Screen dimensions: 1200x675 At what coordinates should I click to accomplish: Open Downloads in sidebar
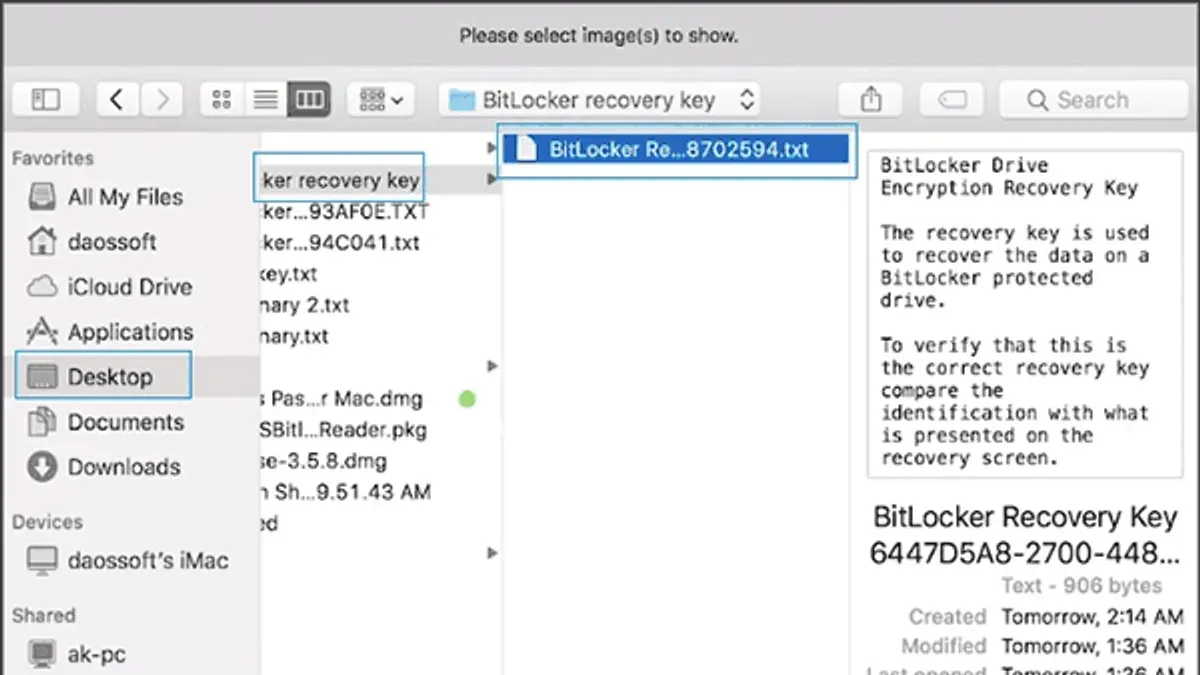[124, 467]
